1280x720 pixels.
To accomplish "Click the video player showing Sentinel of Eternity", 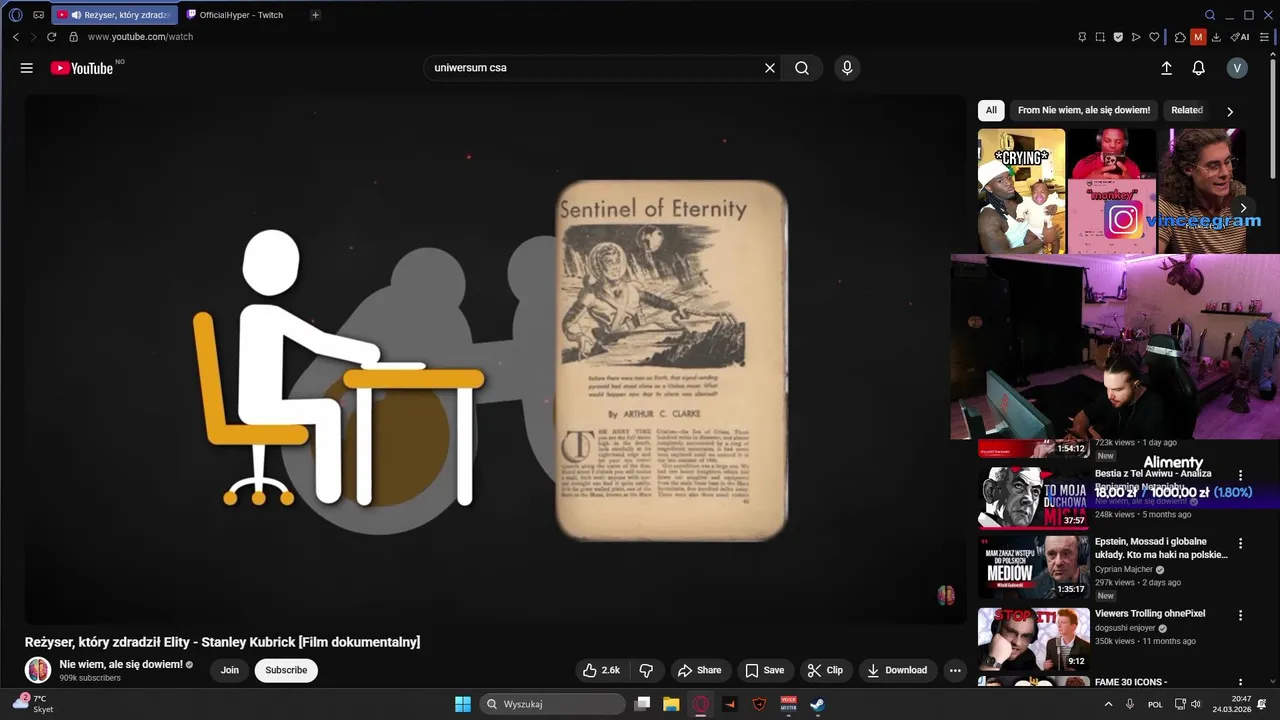I will tap(495, 360).
